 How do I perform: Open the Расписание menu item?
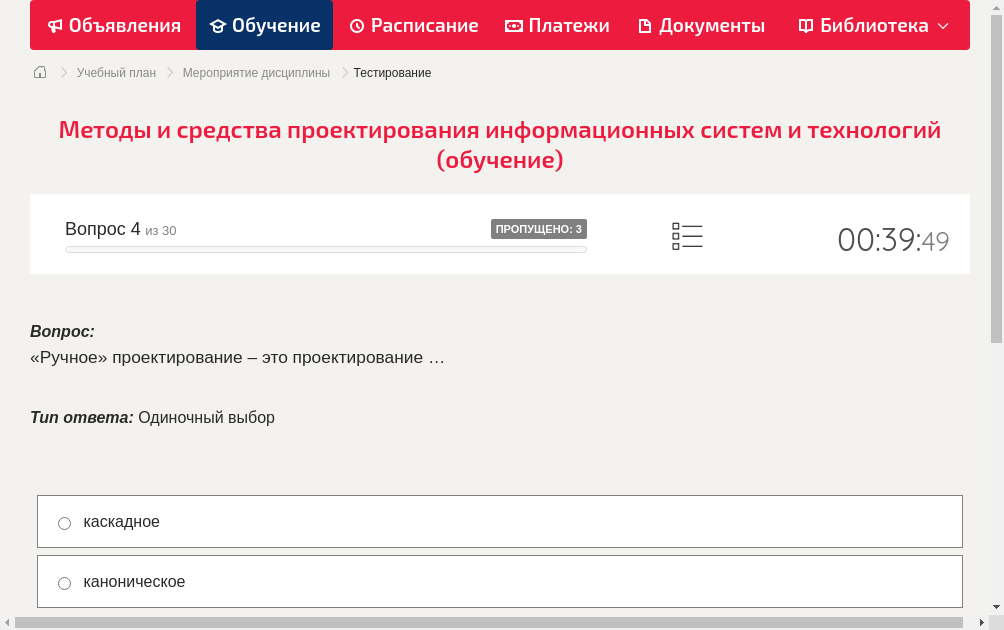point(413,25)
